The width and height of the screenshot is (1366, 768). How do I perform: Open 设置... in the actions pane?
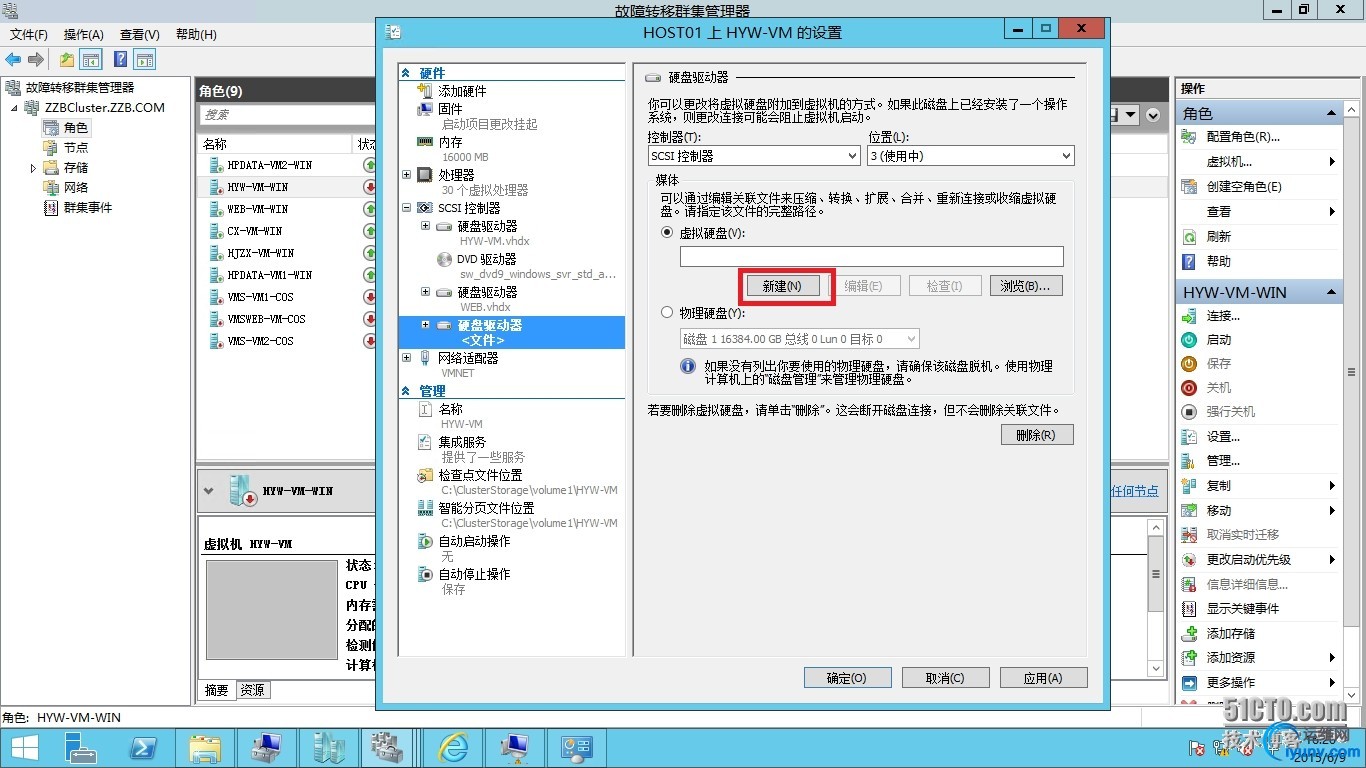click(1223, 437)
